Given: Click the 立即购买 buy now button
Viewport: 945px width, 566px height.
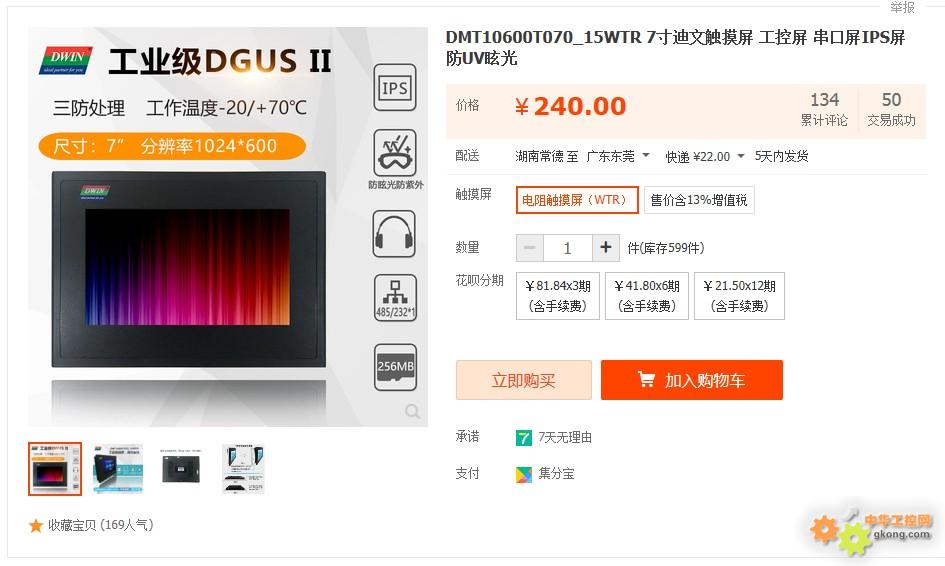Looking at the screenshot, I should (x=524, y=380).
